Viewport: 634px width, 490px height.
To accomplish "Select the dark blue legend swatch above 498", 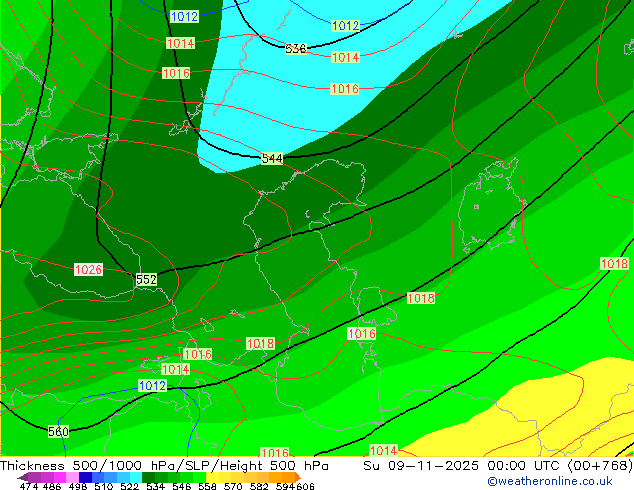I will coord(85,477).
